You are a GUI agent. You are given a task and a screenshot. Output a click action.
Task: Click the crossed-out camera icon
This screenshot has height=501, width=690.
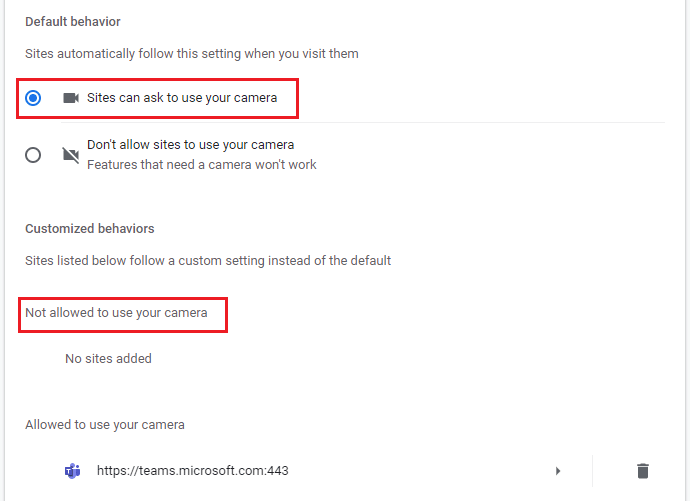point(71,155)
